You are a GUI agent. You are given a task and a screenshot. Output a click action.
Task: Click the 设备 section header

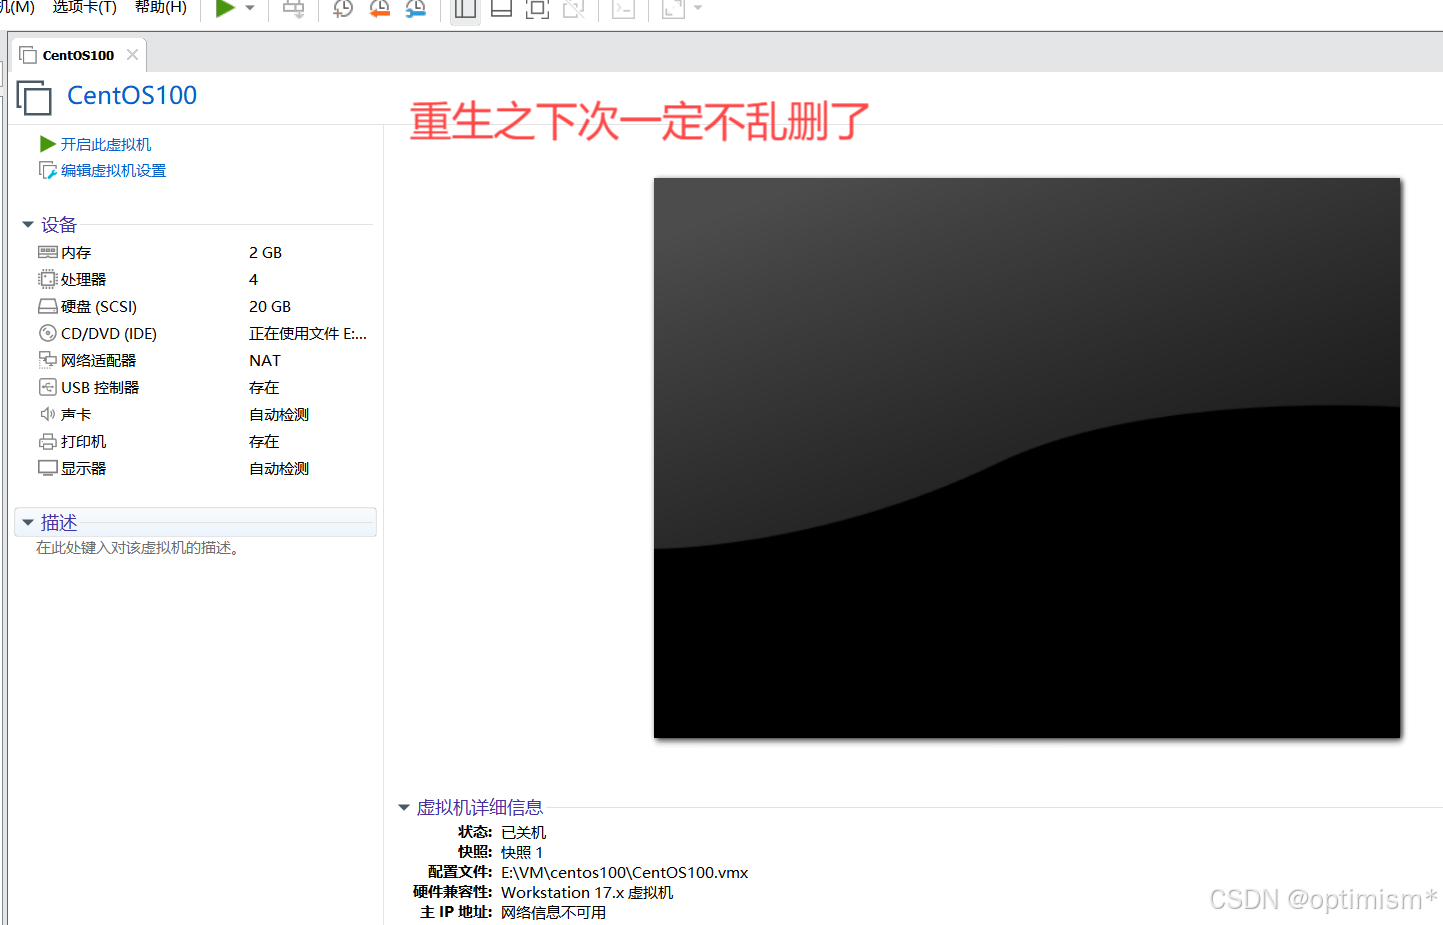59,225
